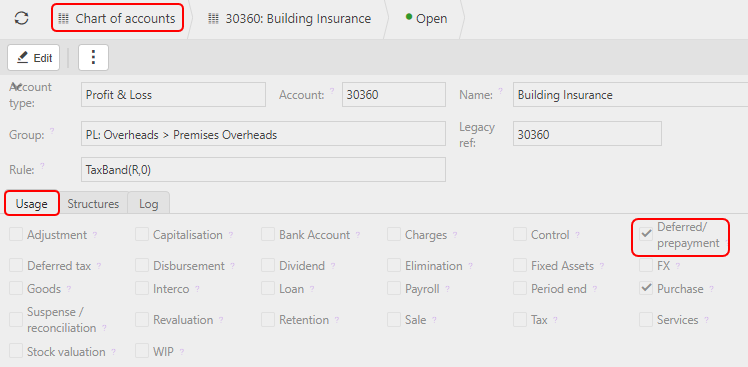Click the Group field
748x367 pixels.
coord(263,135)
